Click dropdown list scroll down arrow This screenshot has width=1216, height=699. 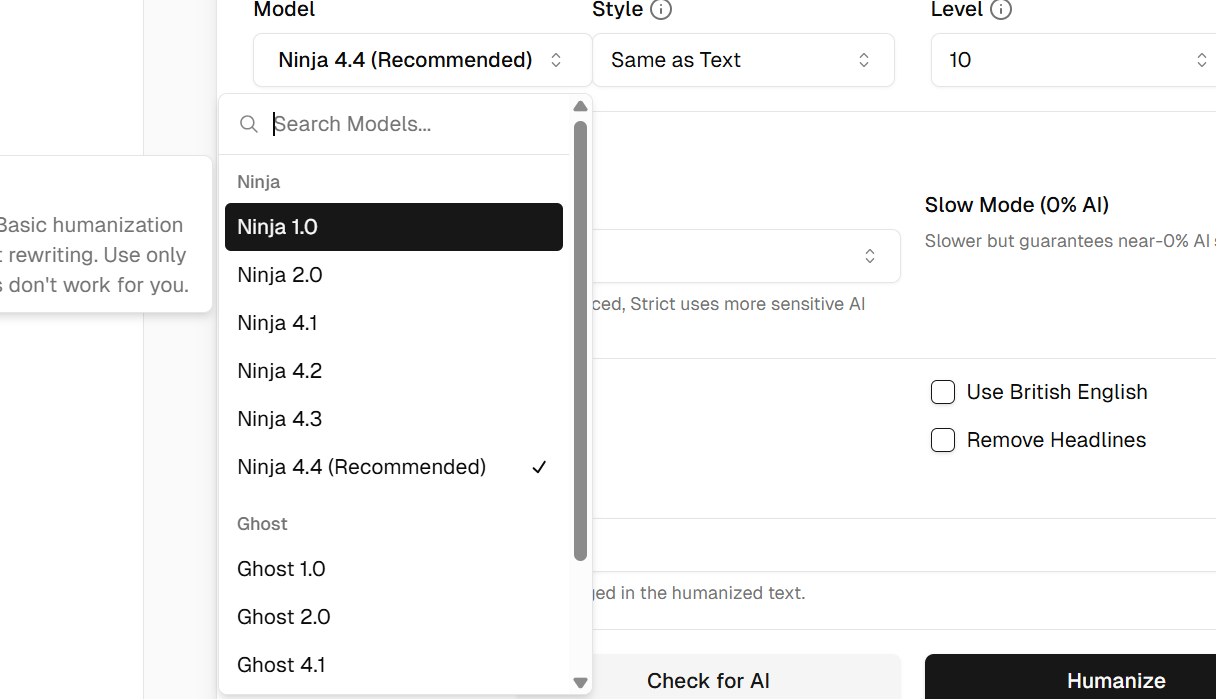point(580,683)
